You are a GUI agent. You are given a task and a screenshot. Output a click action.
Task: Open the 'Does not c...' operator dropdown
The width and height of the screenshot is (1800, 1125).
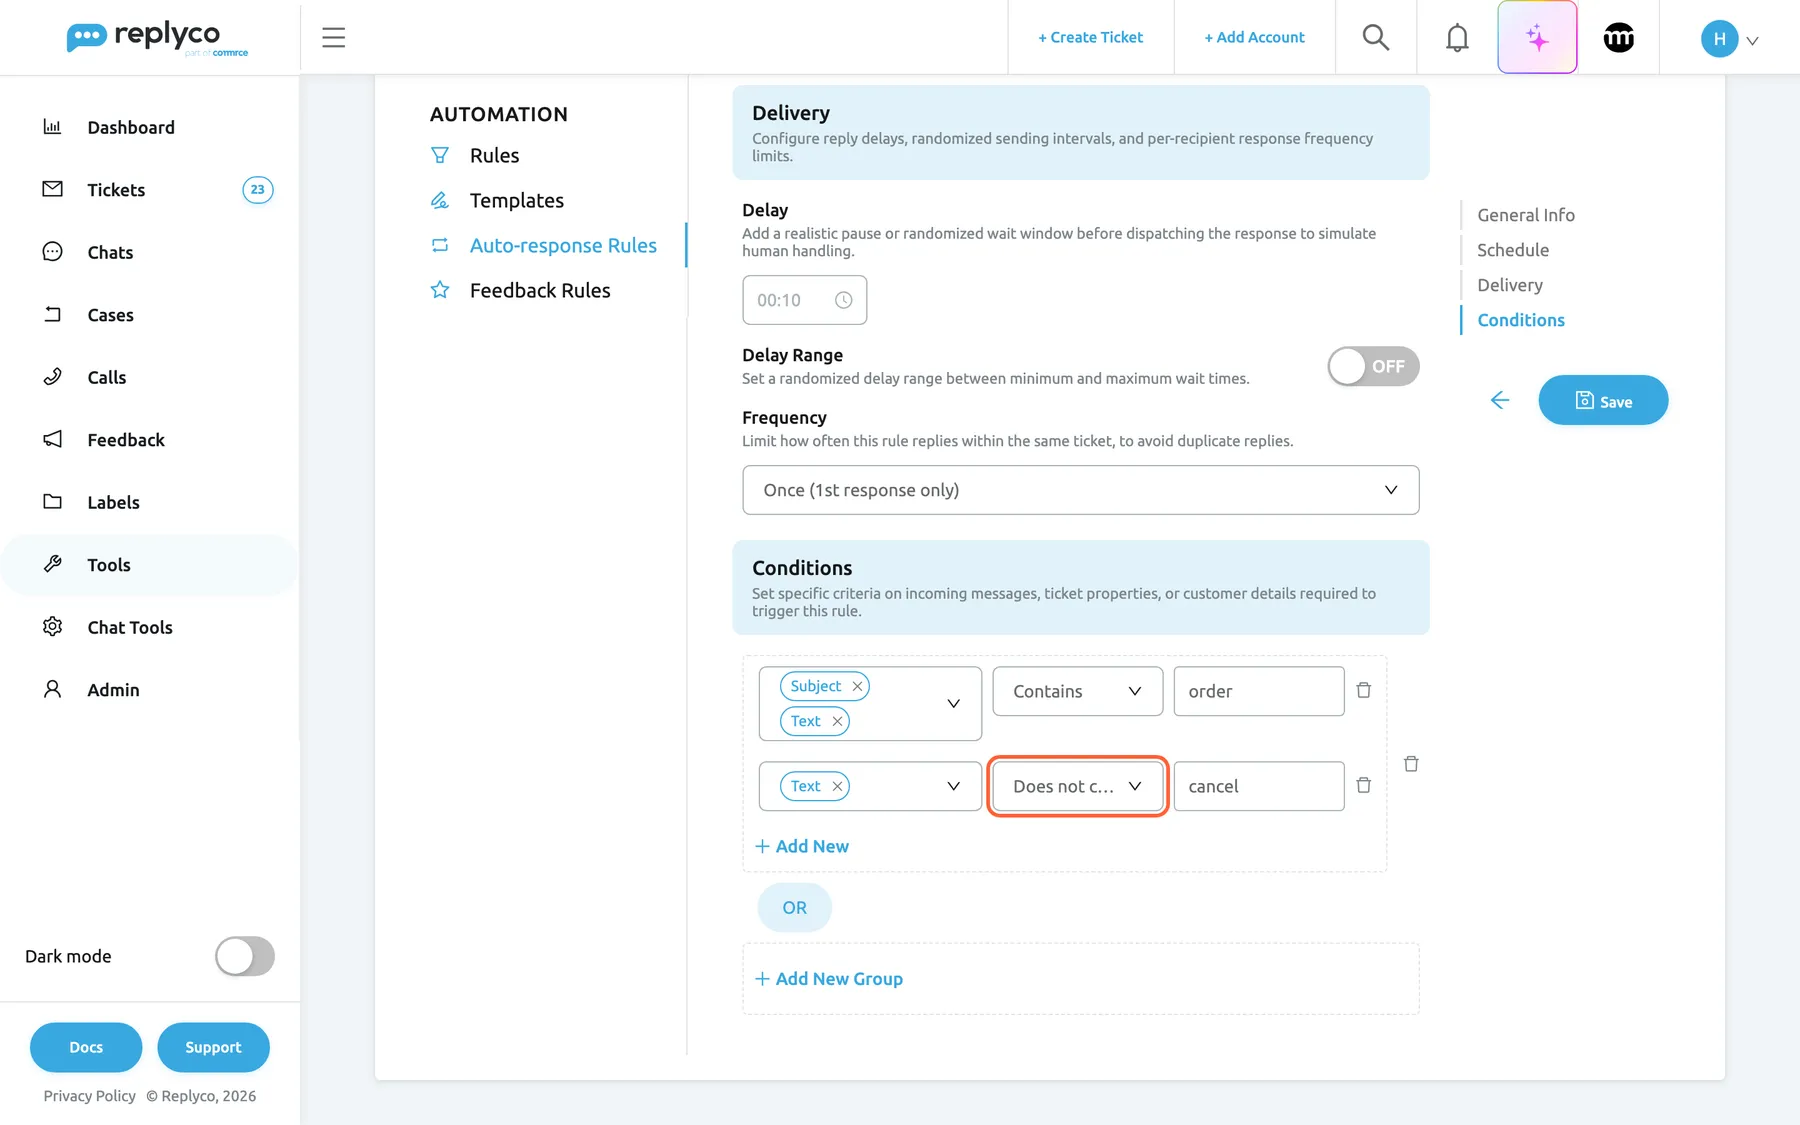pos(1077,786)
